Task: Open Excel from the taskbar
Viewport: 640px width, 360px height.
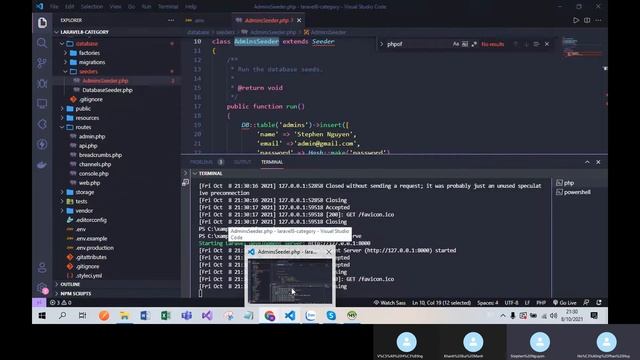Action: (x=166, y=316)
